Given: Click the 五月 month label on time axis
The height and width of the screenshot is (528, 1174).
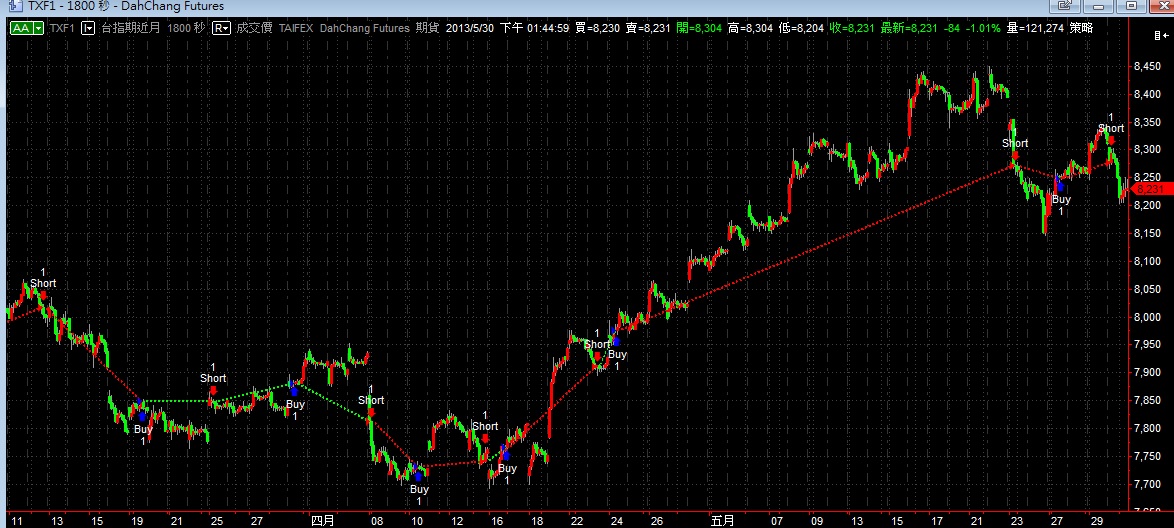Looking at the screenshot, I should tap(723, 520).
